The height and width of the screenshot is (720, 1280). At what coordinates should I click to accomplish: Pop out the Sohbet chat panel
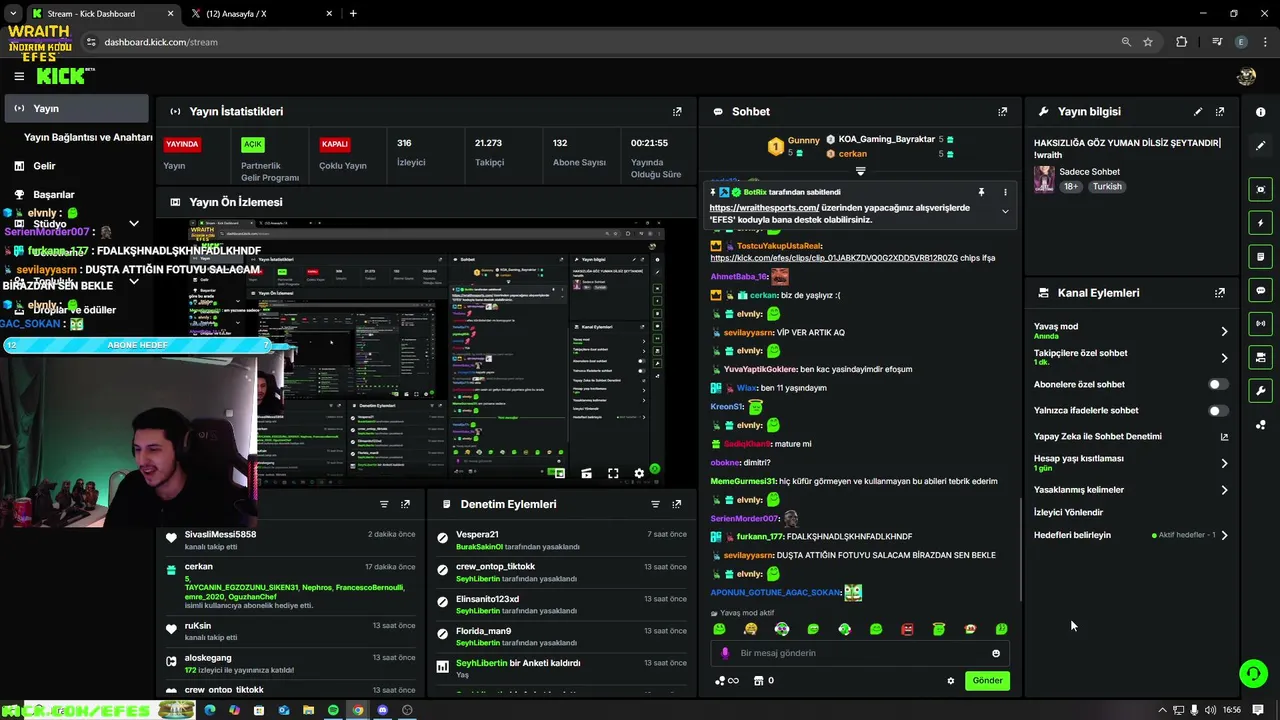1002,112
